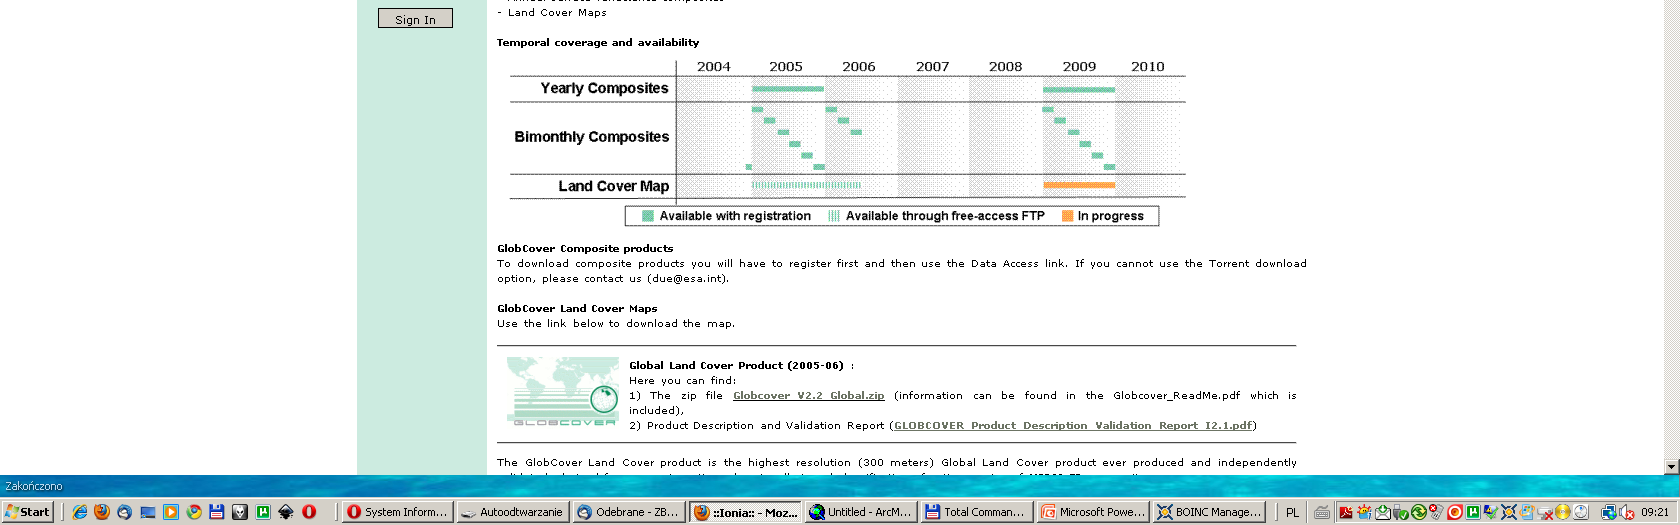Launch Firefox from Quick Launch
The height and width of the screenshot is (525, 1680).
tap(102, 512)
